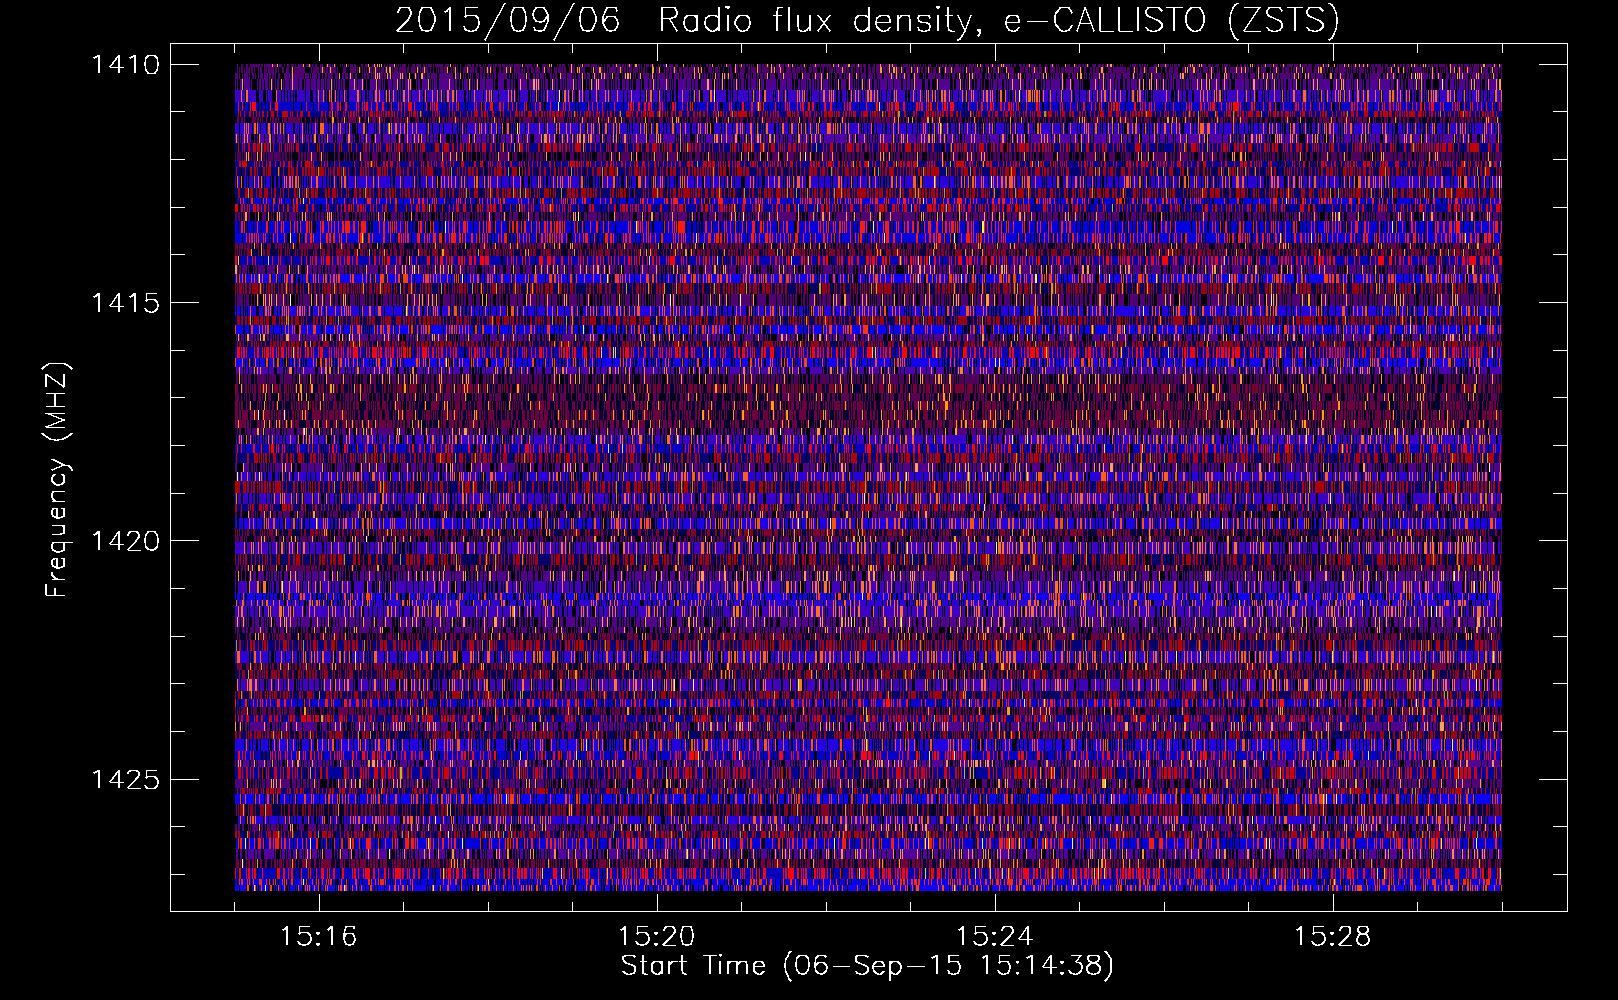The height and width of the screenshot is (1000, 1618).
Task: Click the 1415 frequency tick label
Action: pos(125,303)
